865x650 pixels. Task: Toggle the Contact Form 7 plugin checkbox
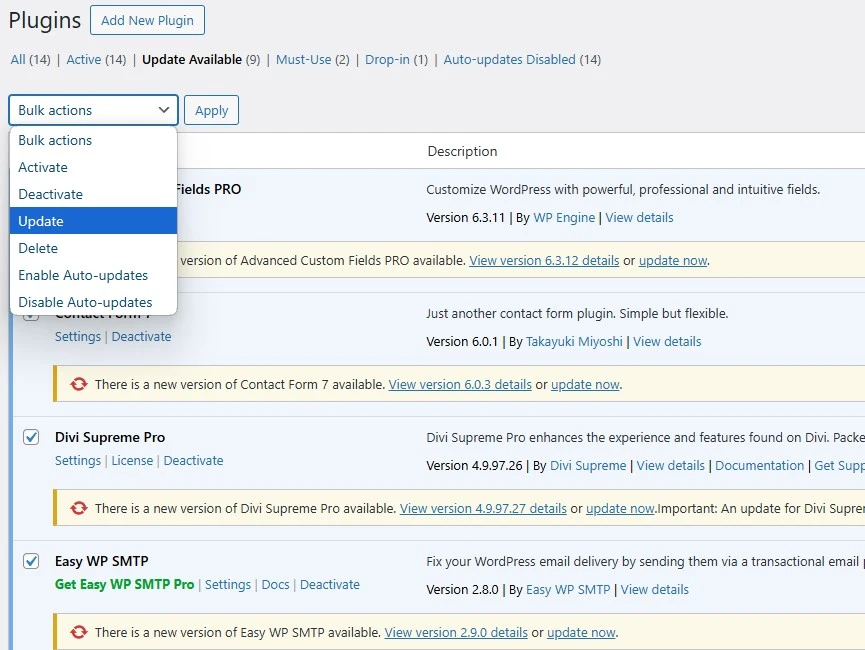[x=31, y=313]
